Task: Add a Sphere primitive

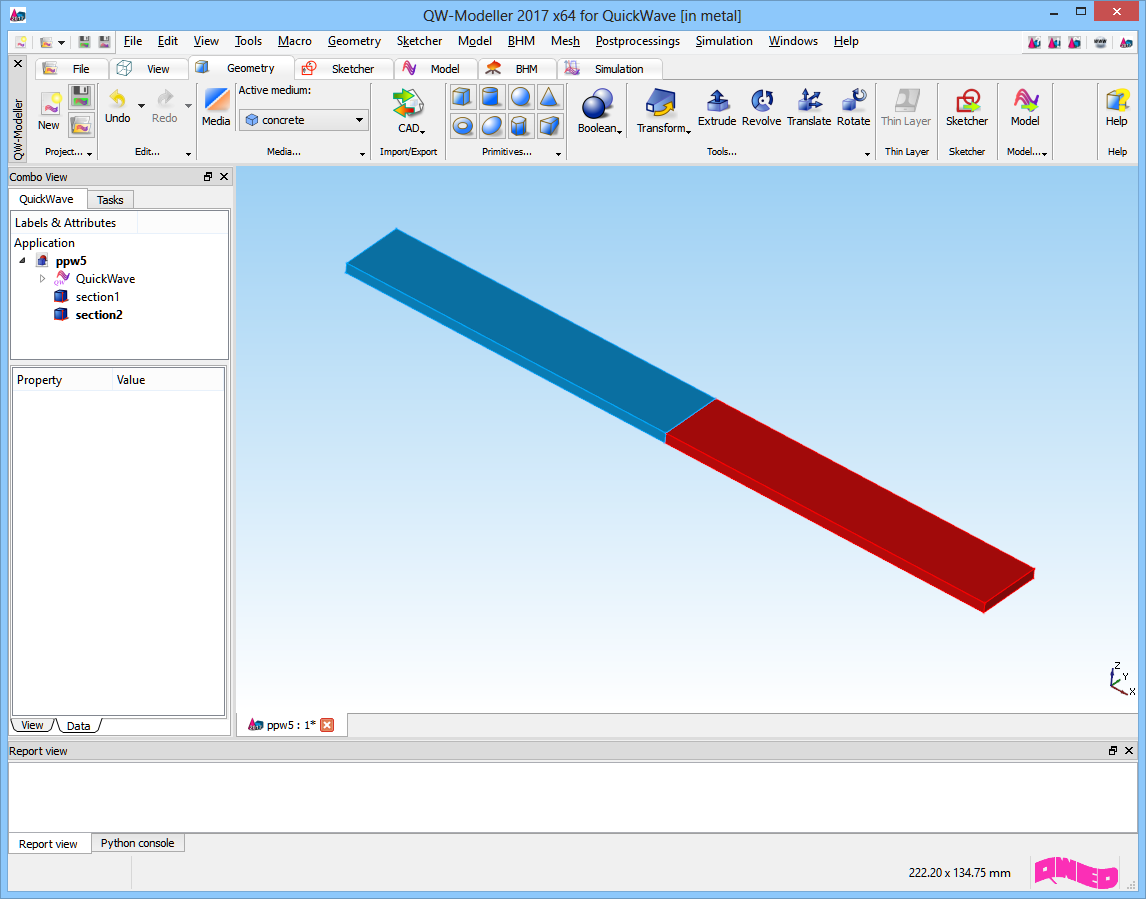Action: [x=520, y=96]
